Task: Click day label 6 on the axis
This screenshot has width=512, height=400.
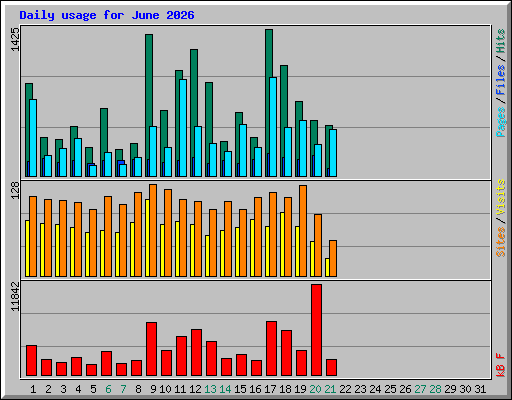Action: [108, 389]
